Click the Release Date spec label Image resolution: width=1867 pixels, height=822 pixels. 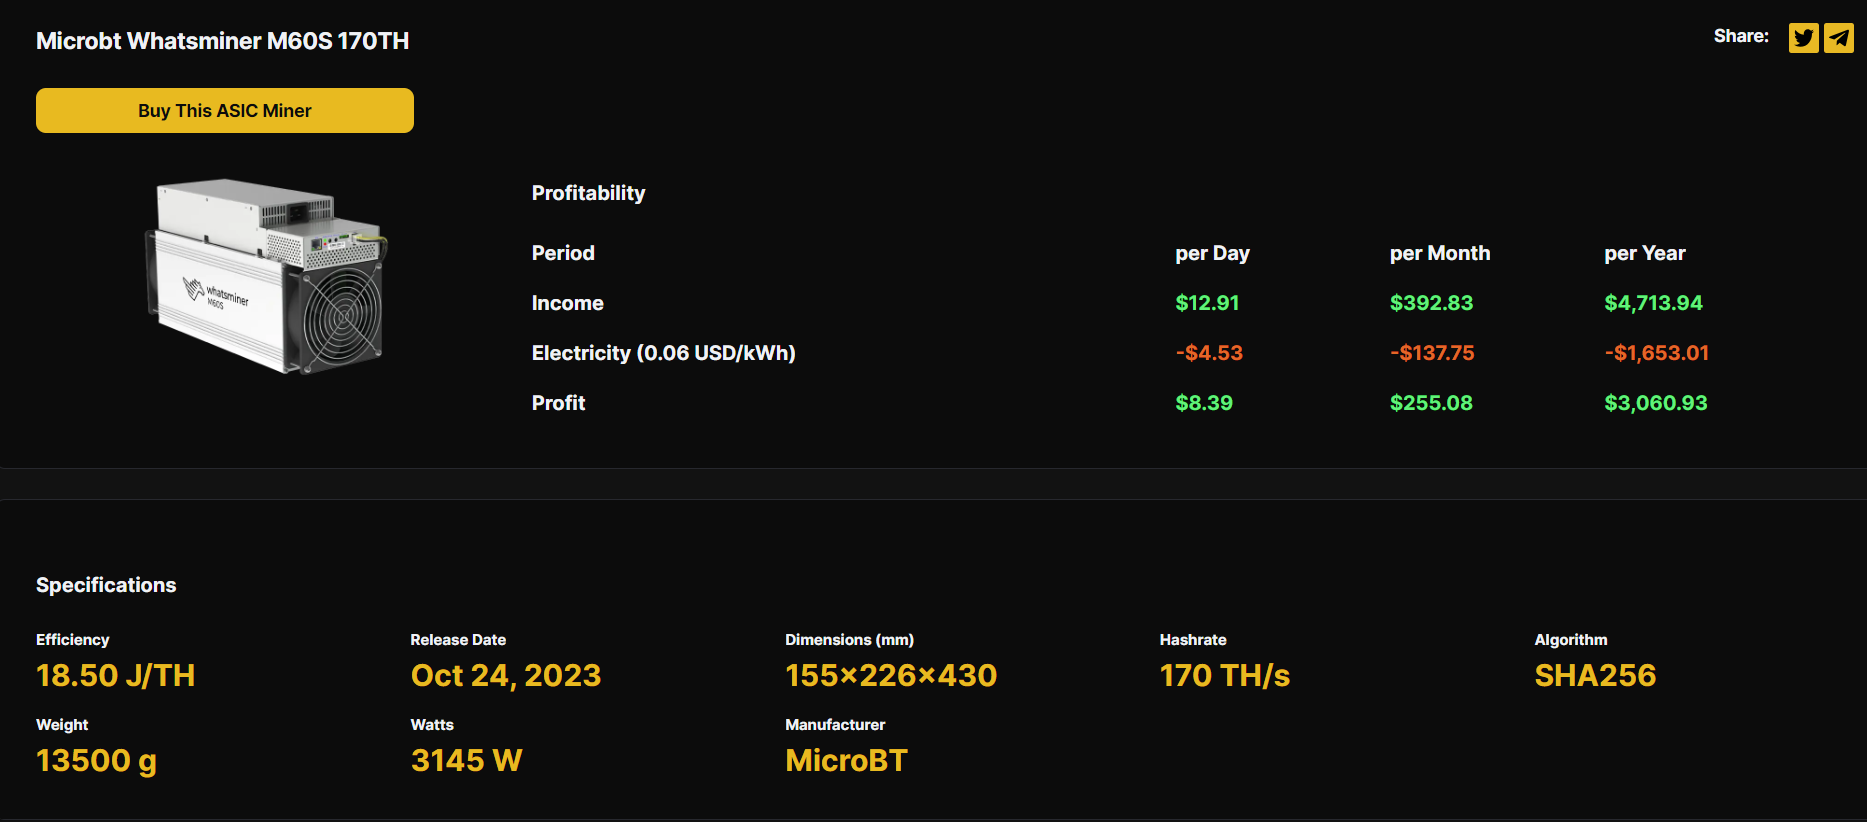[458, 640]
